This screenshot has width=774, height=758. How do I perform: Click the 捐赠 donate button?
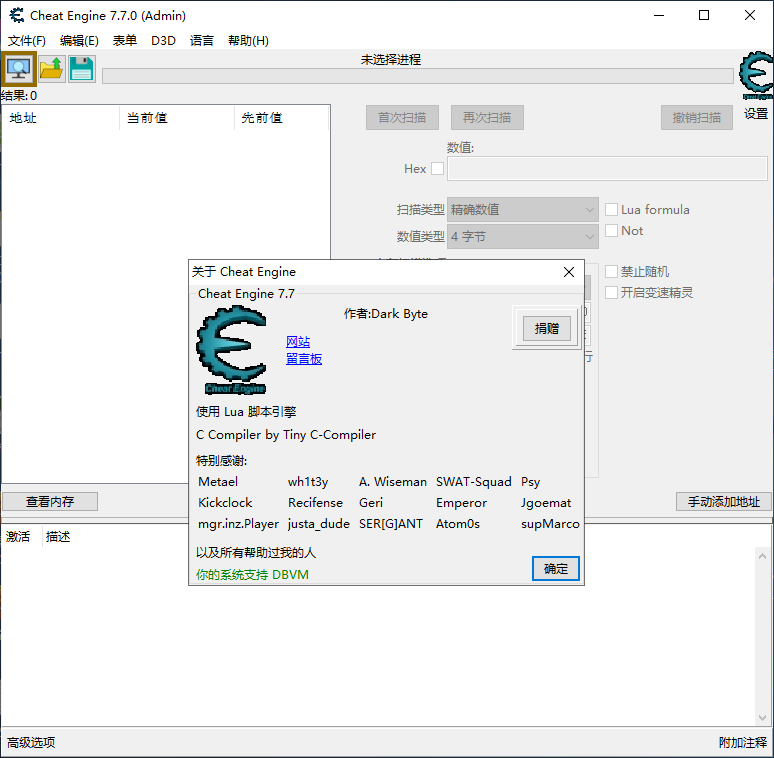click(546, 329)
